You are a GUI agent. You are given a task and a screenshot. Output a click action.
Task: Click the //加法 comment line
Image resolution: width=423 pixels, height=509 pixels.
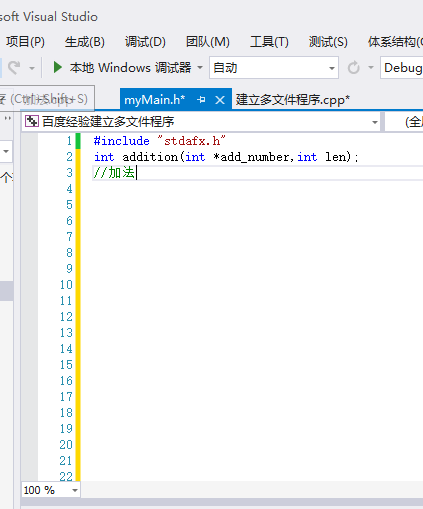click(114, 173)
